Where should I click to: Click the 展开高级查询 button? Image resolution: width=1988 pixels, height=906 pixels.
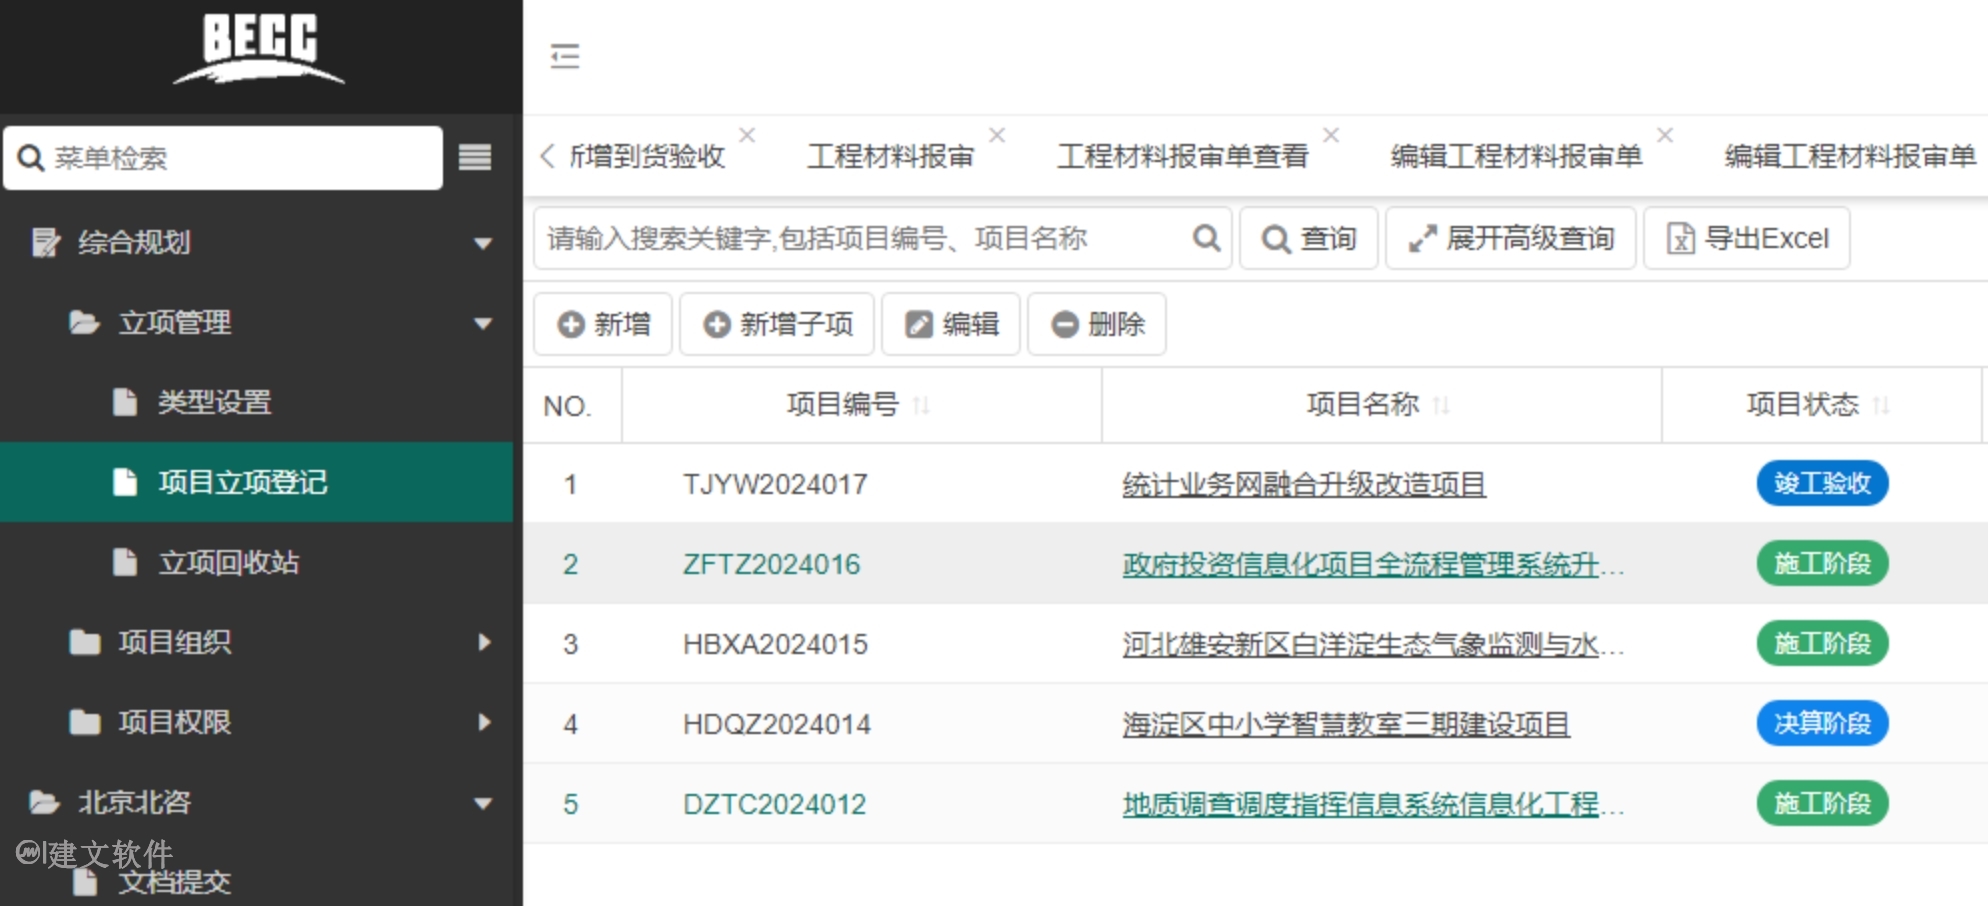coord(1511,238)
